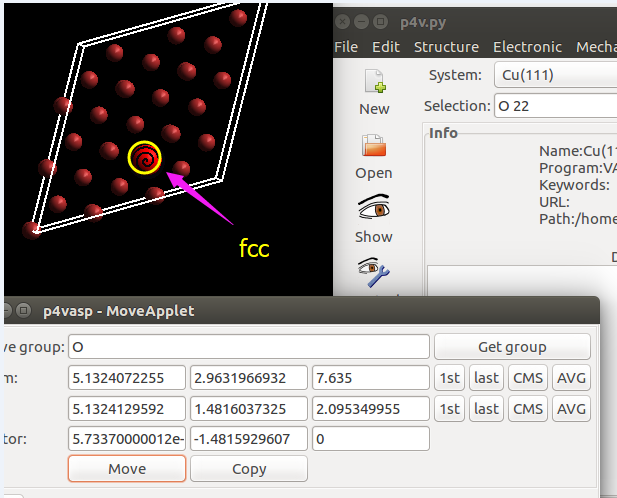The height and width of the screenshot is (498, 617).
Task: Click the circled fcc atom in viewer
Action: (x=144, y=157)
